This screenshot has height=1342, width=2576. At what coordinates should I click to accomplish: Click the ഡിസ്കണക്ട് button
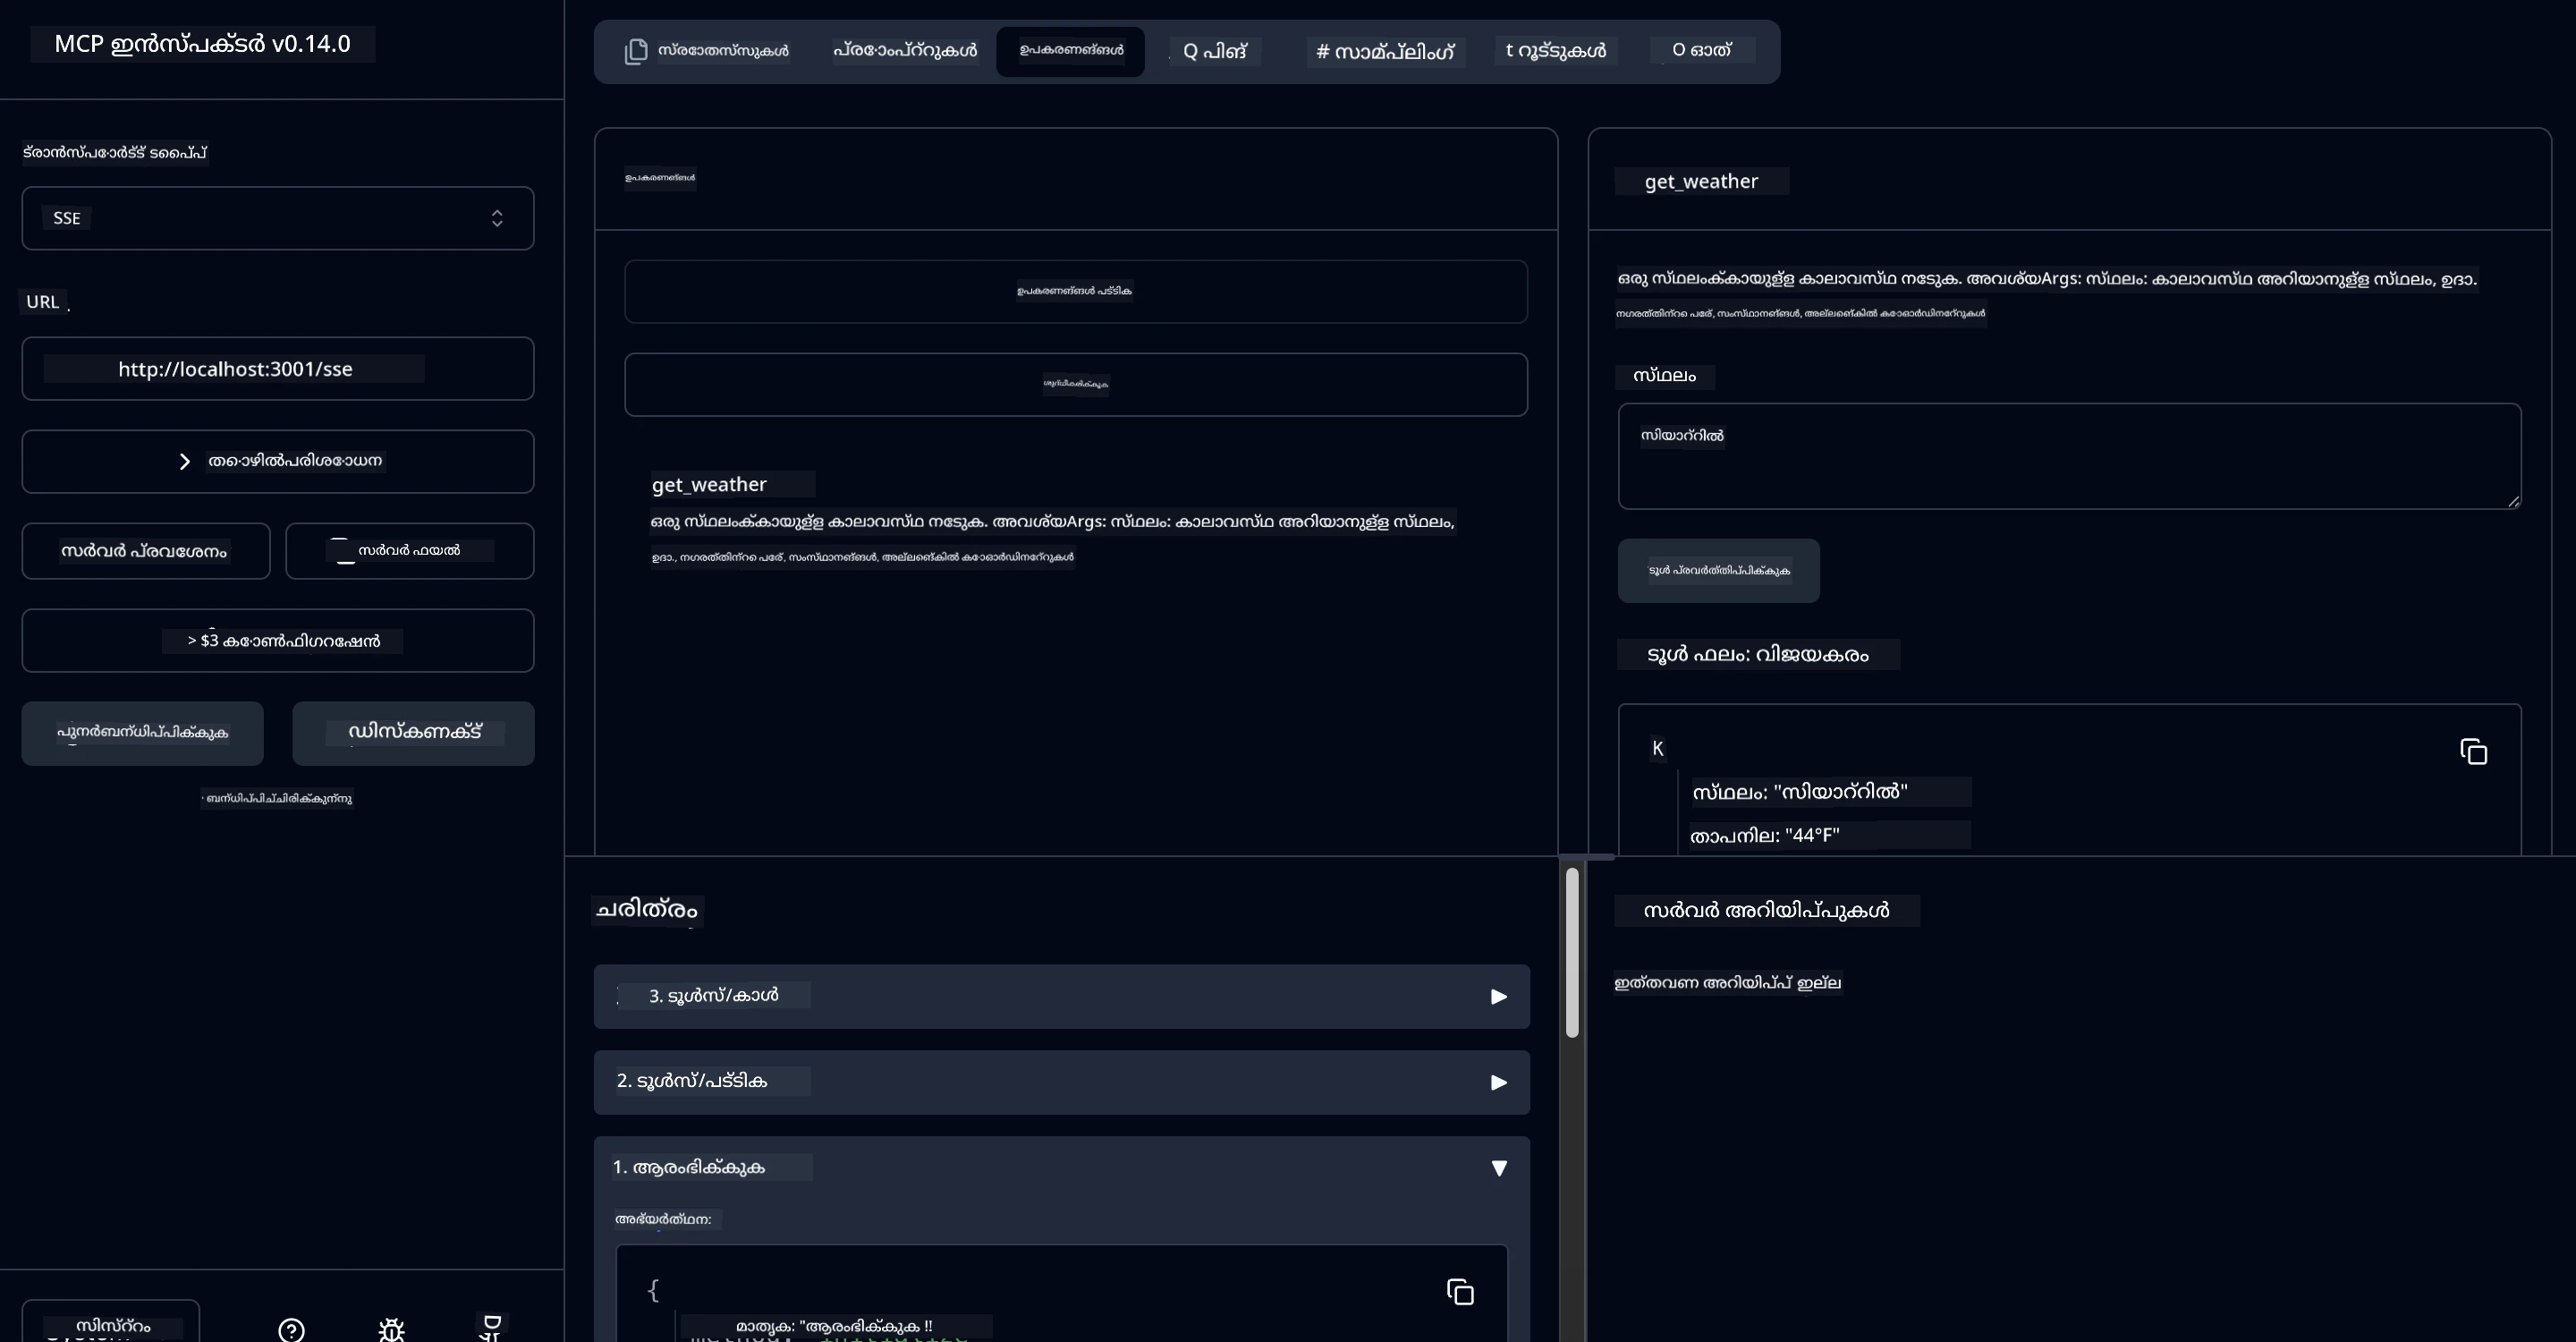point(413,733)
